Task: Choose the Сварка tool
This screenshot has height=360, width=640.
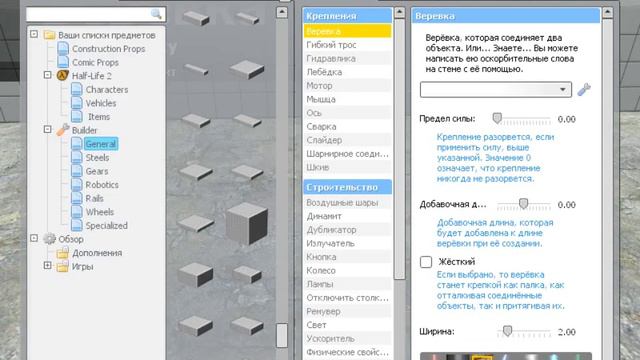Action: [347, 127]
